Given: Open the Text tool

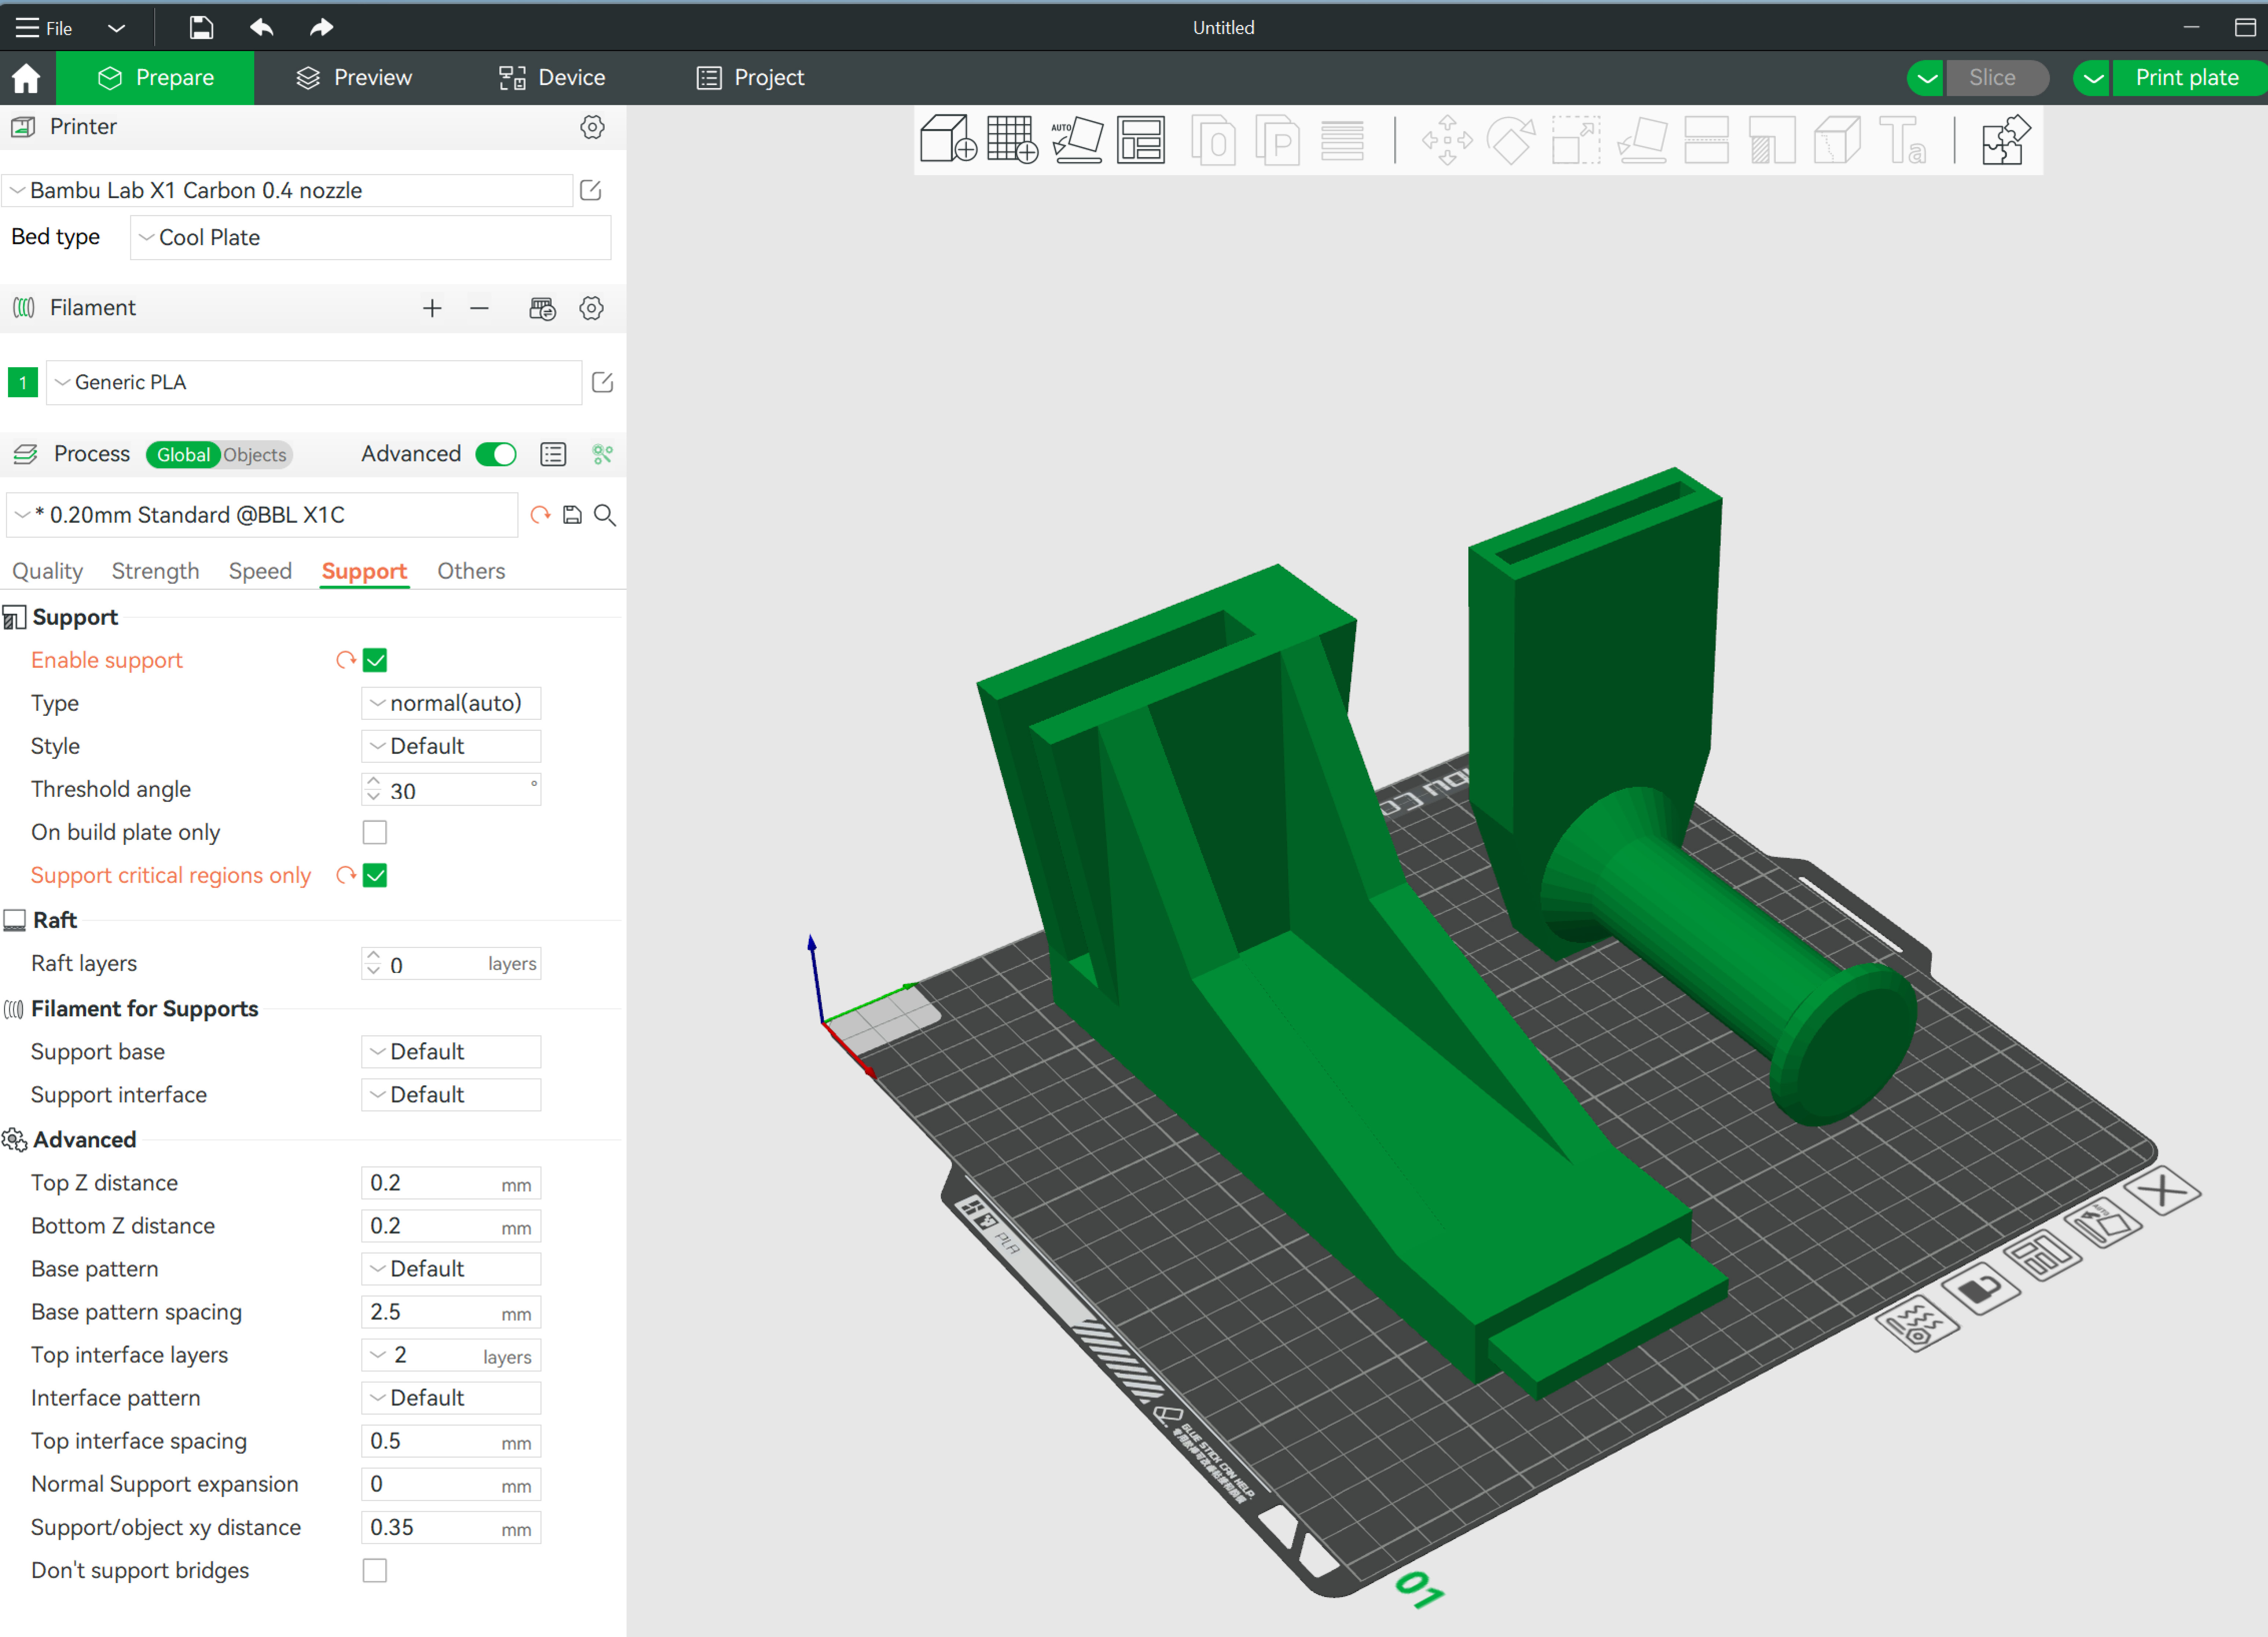Looking at the screenshot, I should coord(1903,140).
